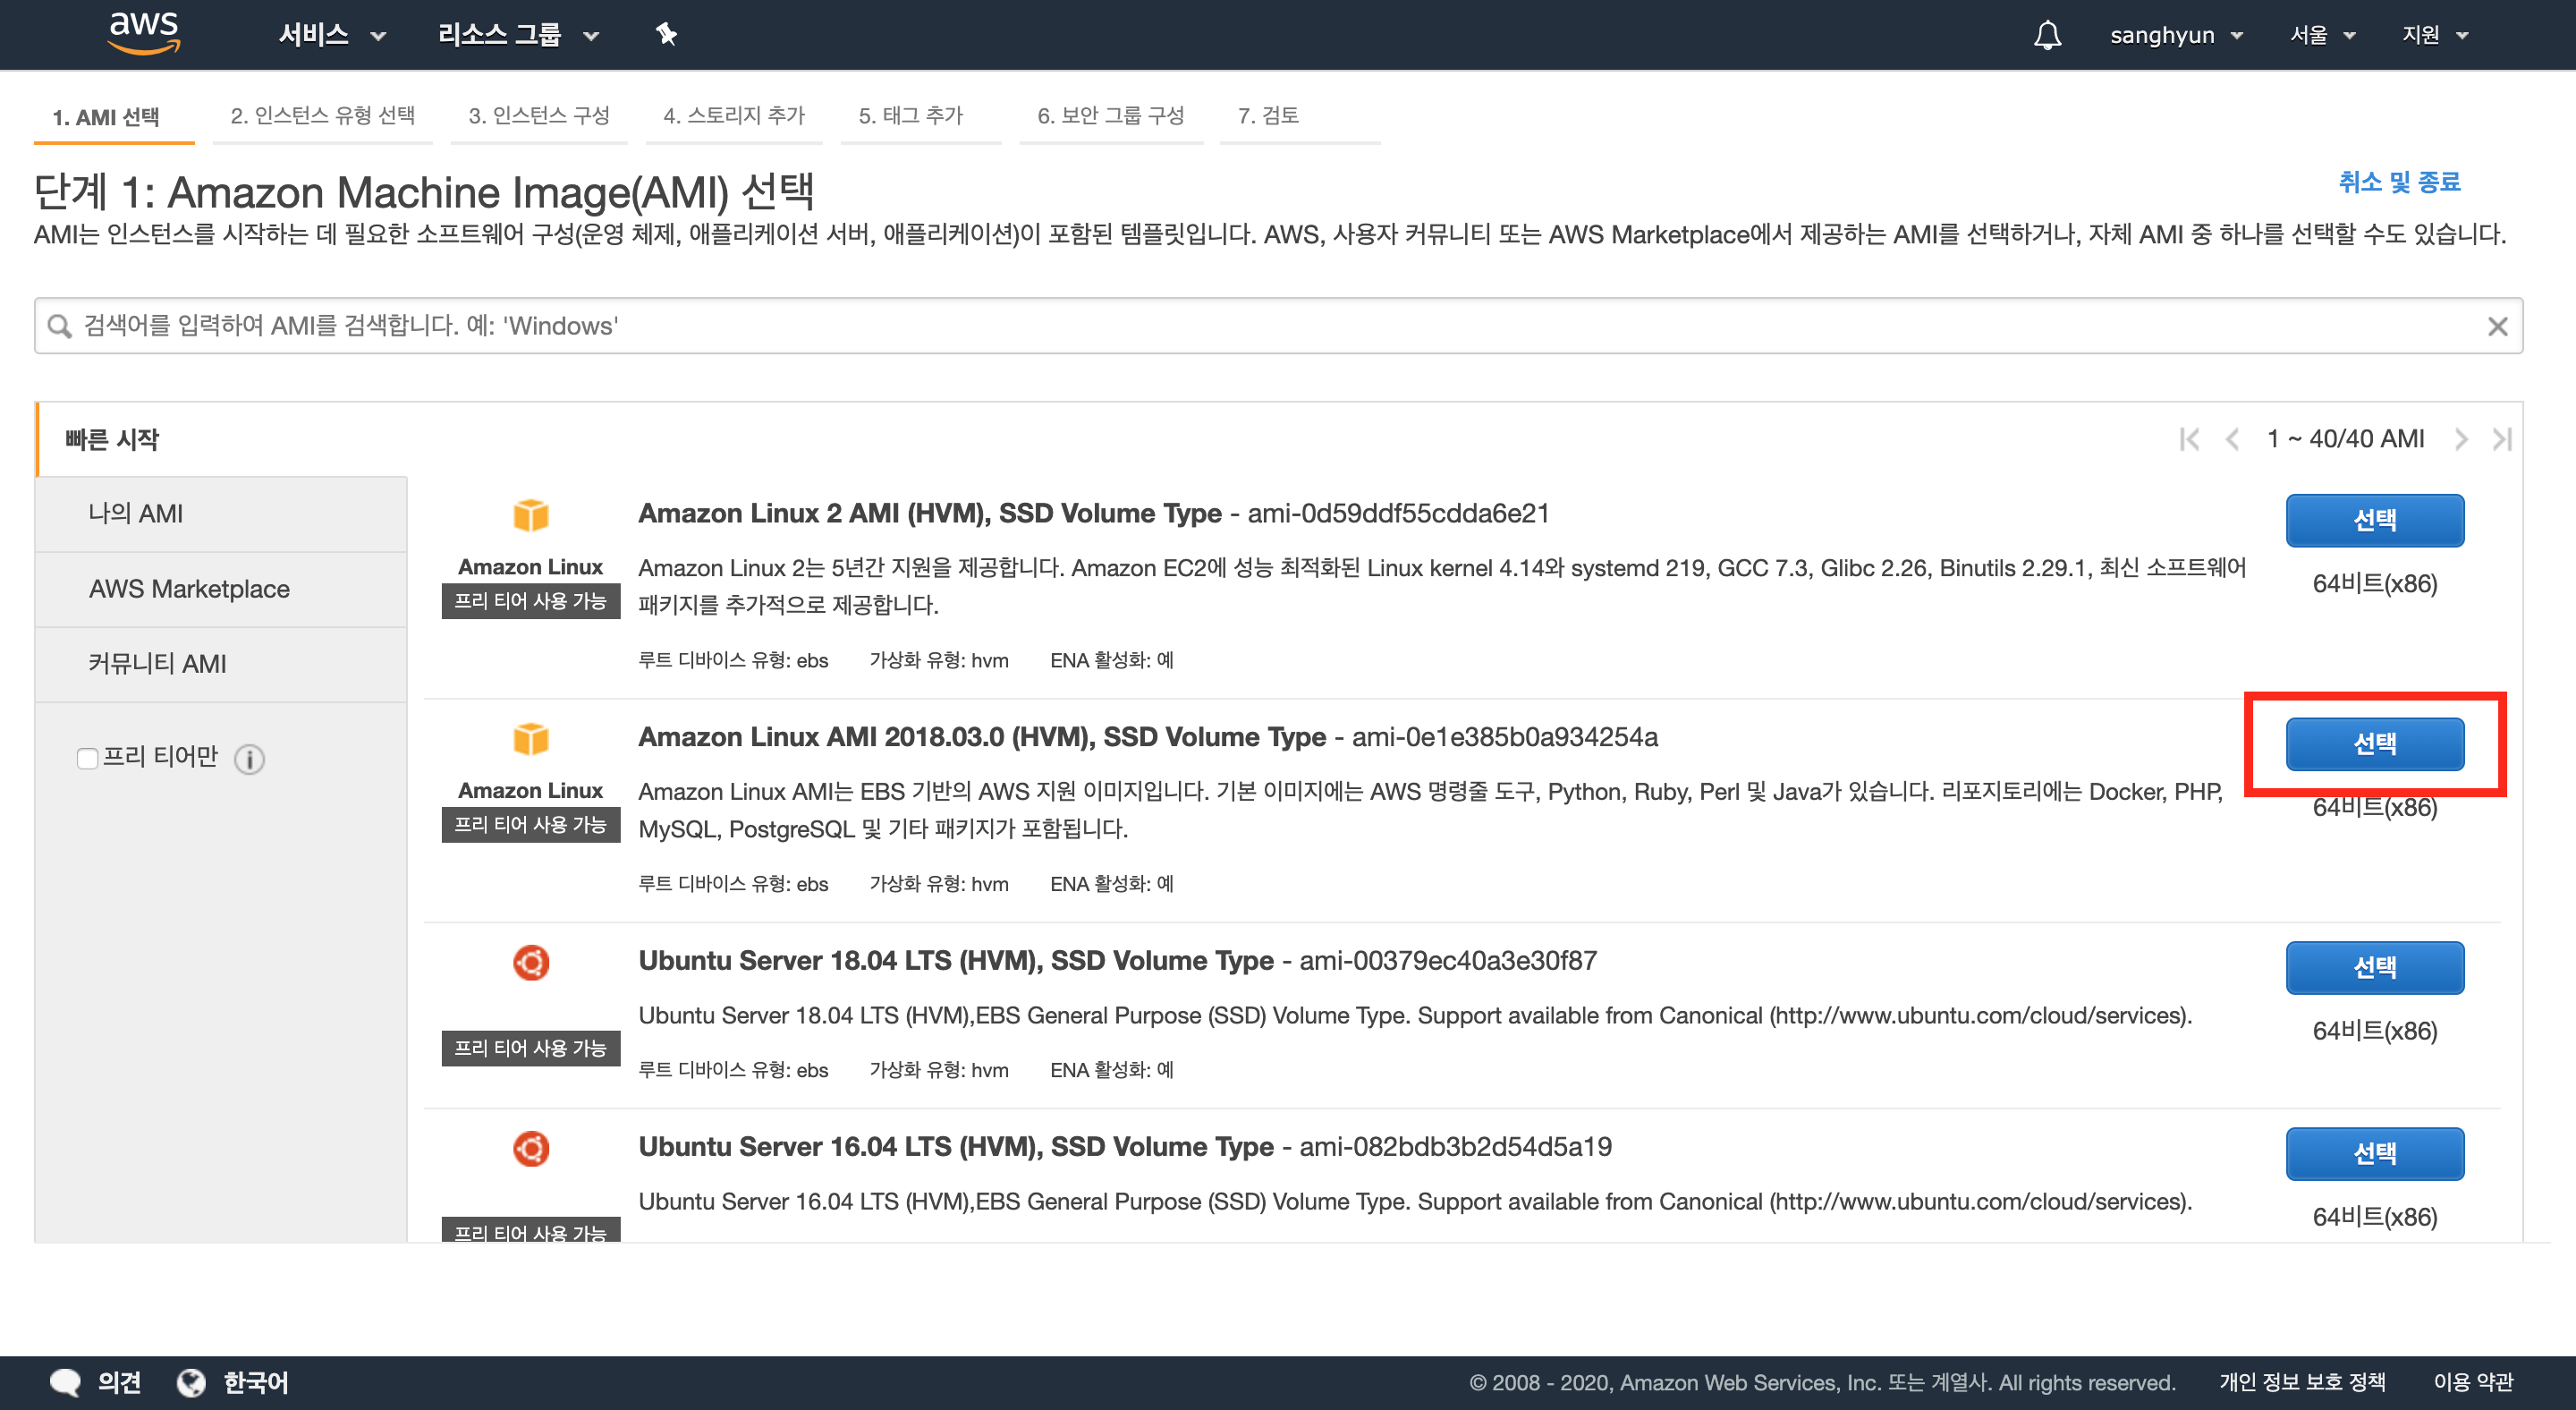Click the pin shortcut icon in navbar

point(666,35)
